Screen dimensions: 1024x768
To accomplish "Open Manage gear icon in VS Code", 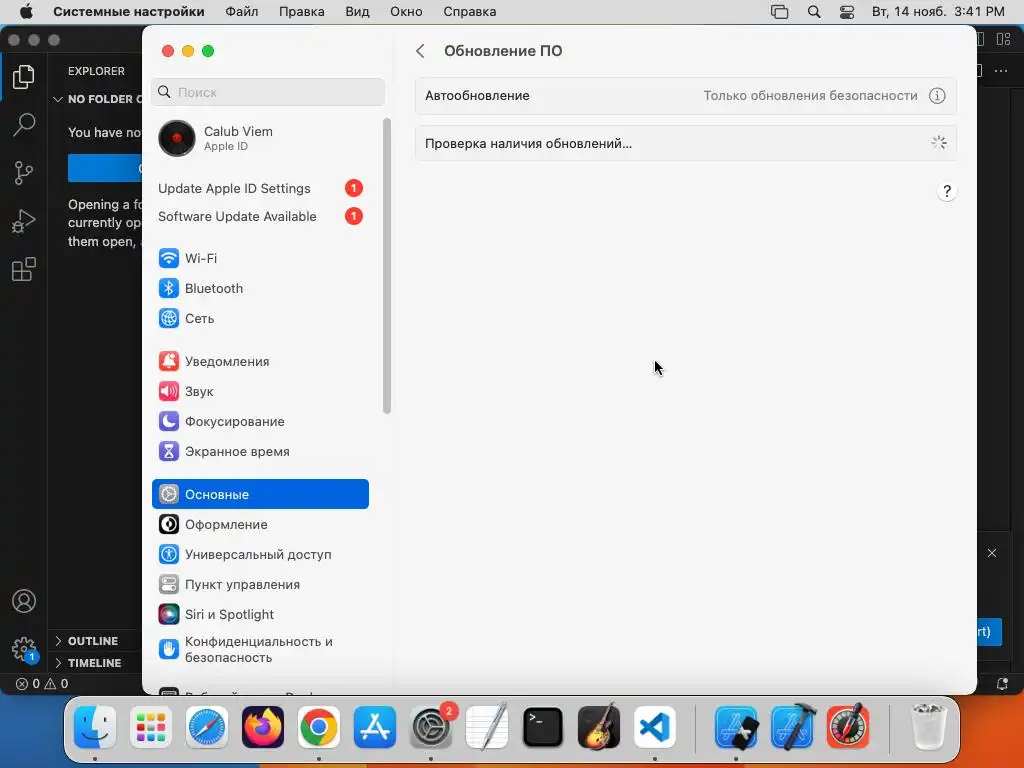I will pos(24,649).
